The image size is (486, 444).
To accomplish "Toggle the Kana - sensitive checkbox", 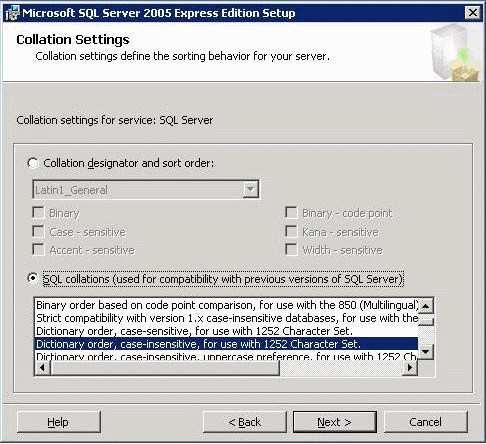I will (x=291, y=231).
